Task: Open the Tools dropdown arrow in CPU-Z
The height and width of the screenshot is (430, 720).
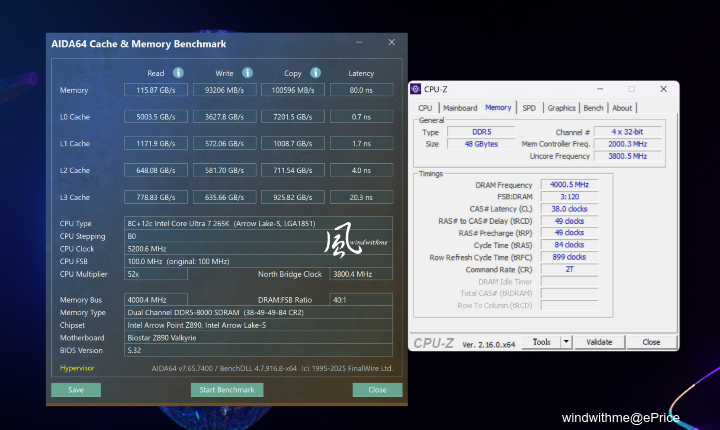Action: click(x=566, y=342)
